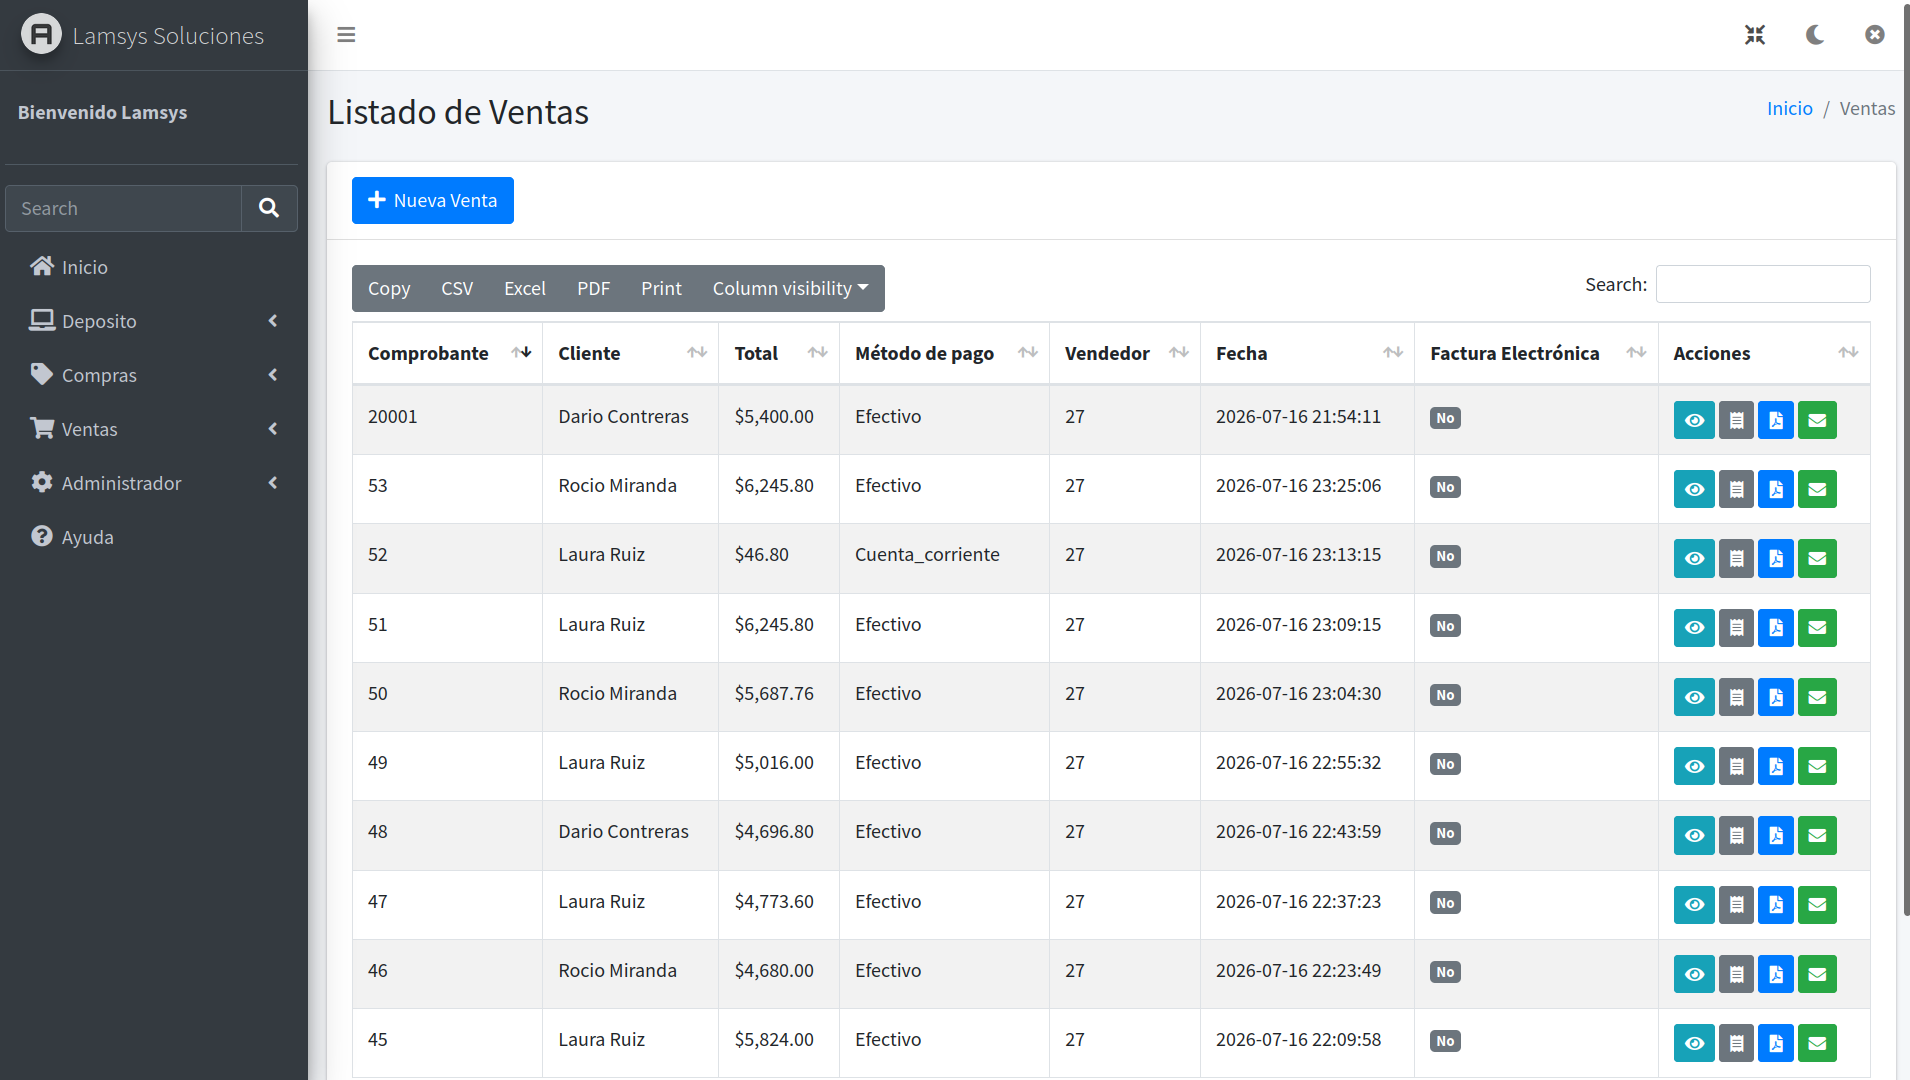Focus the table Search input field

coord(1763,284)
